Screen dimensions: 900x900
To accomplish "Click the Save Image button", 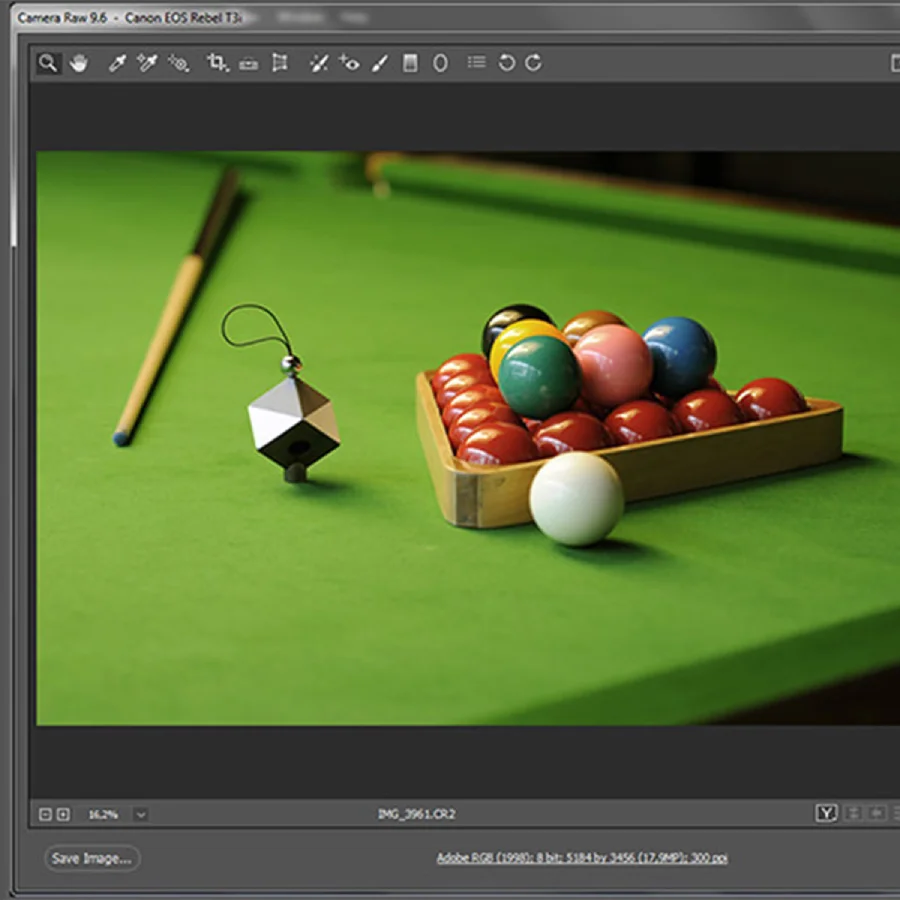I will [92, 858].
